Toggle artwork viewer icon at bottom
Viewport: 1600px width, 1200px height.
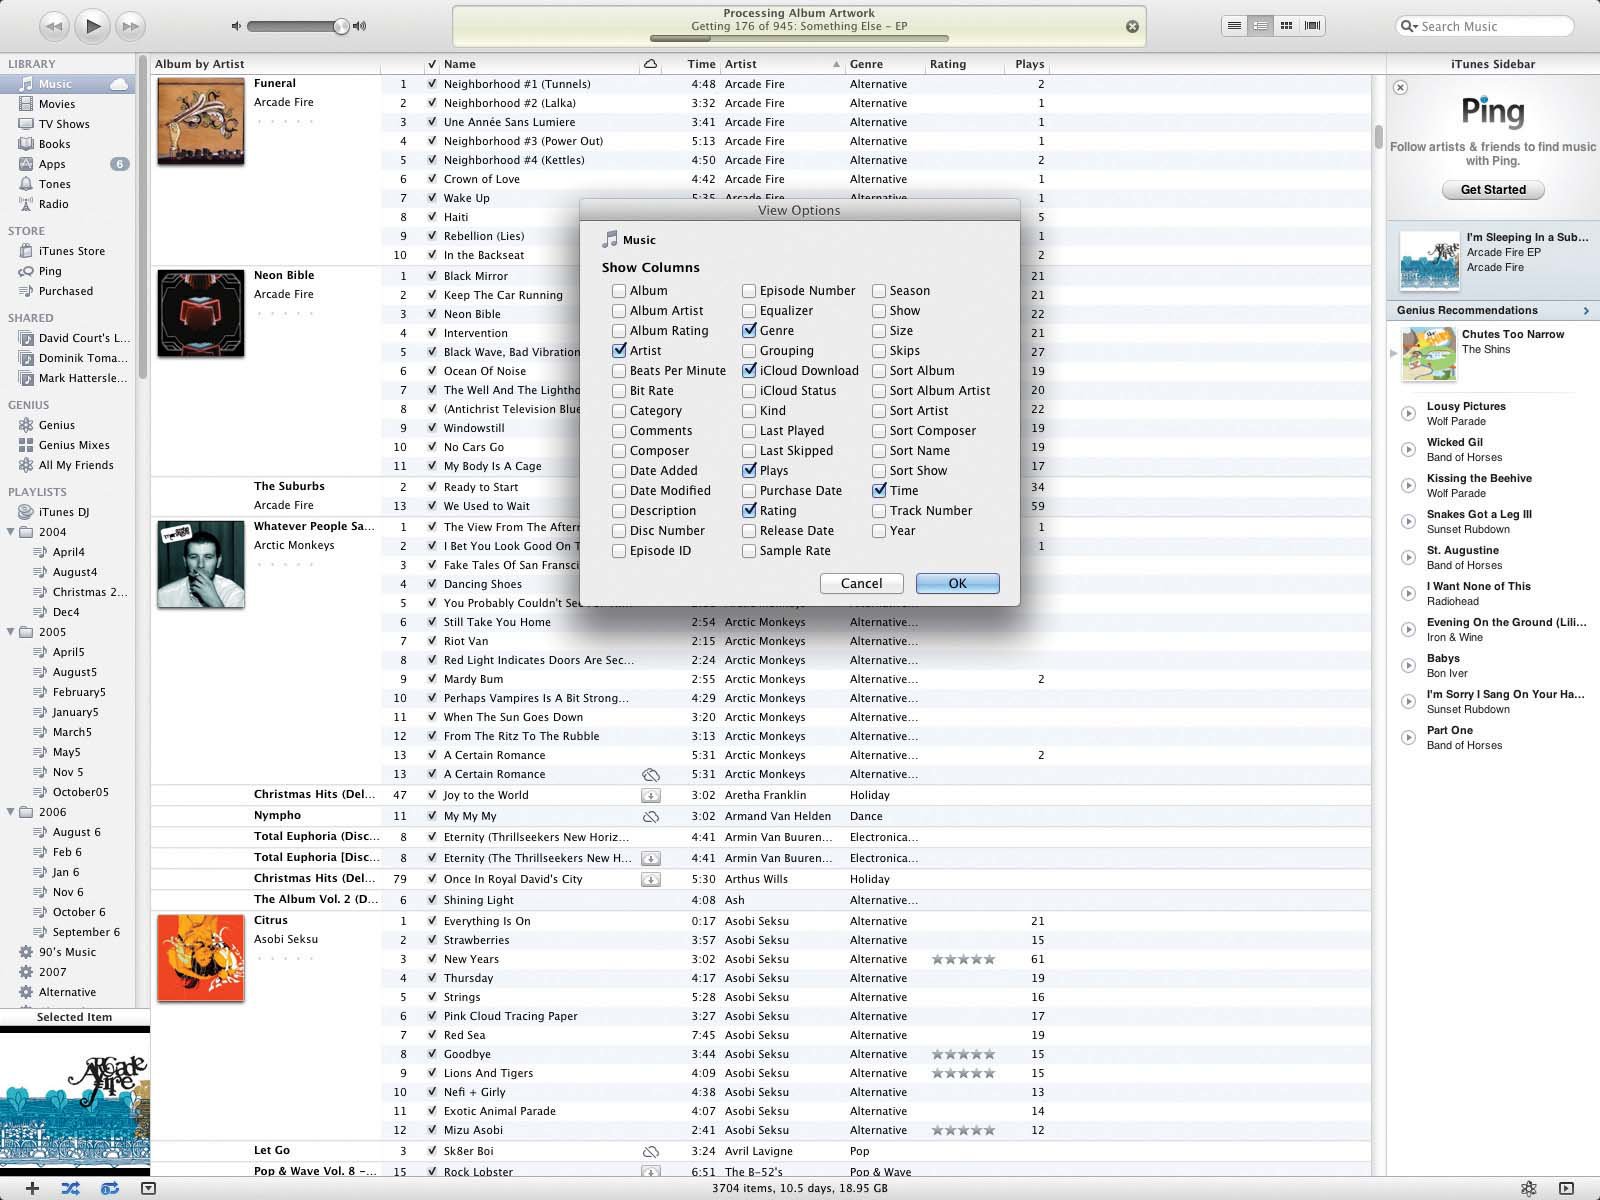click(x=148, y=1188)
